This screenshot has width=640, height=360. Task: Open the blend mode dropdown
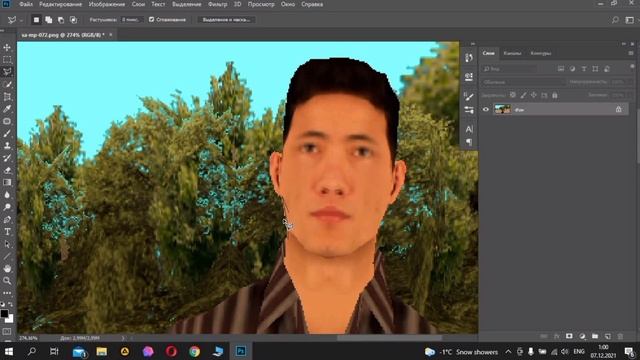pos(523,82)
